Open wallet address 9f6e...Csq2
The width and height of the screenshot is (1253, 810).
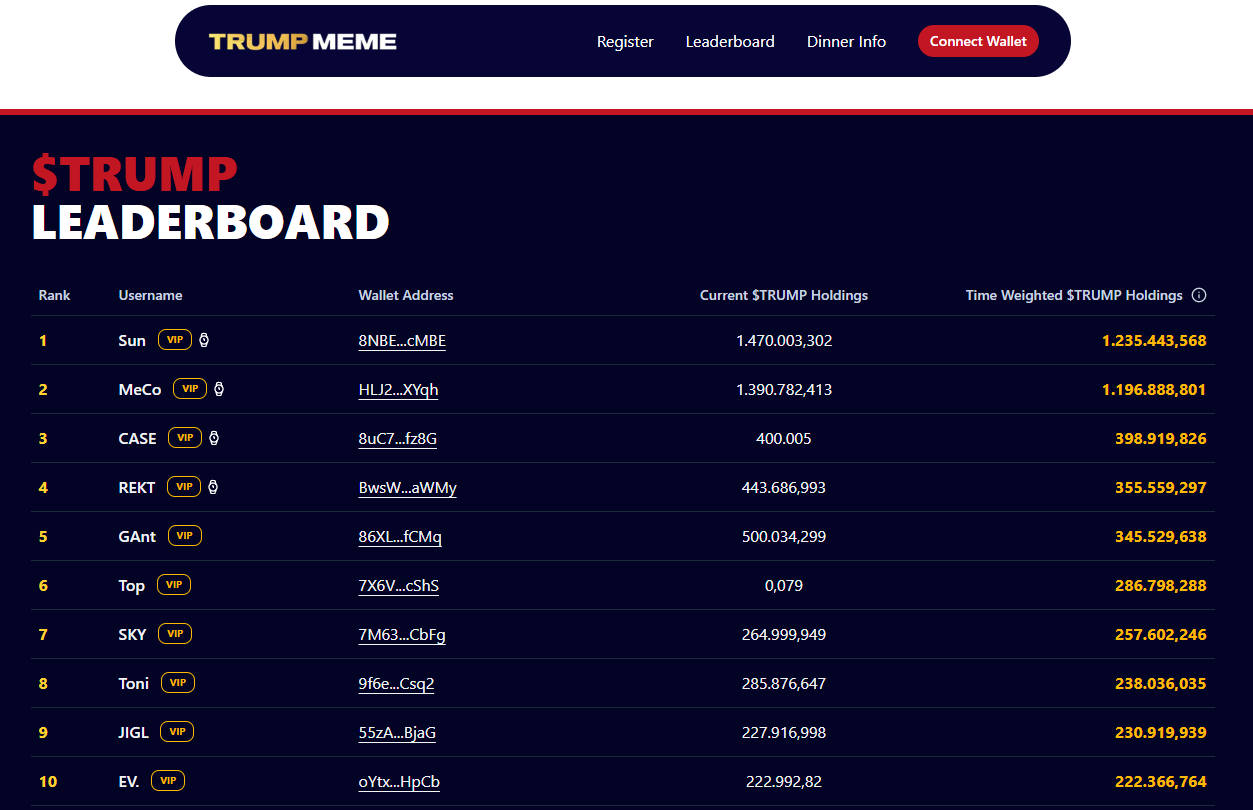point(396,684)
